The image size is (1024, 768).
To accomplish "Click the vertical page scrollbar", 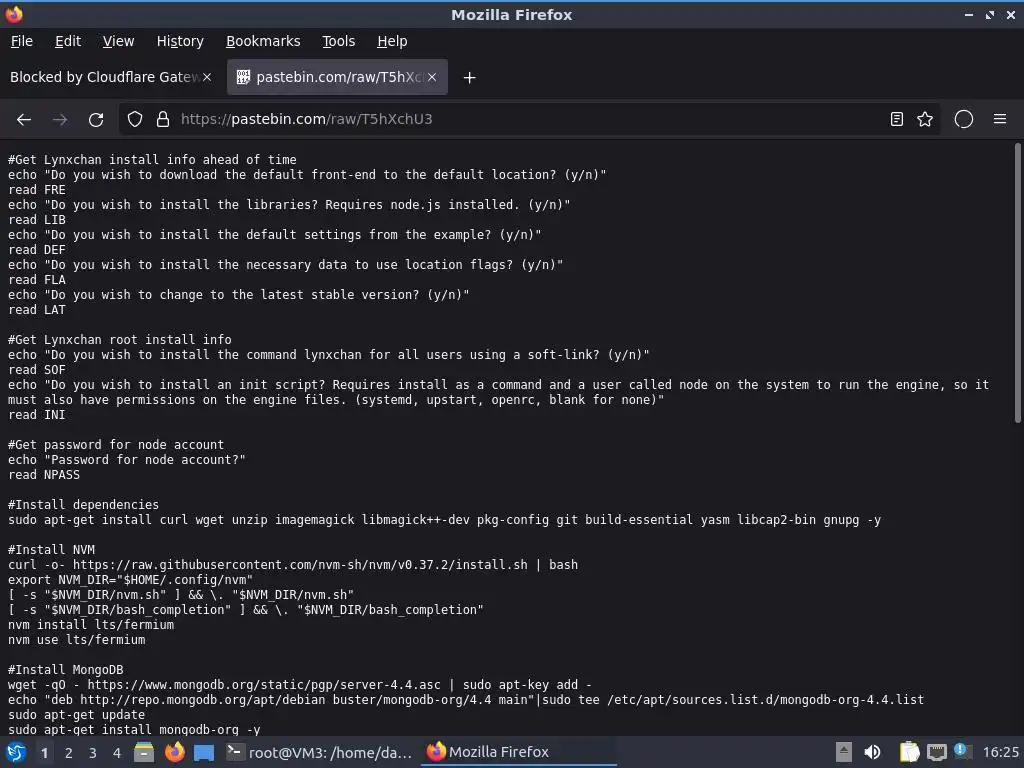I will [x=1017, y=283].
